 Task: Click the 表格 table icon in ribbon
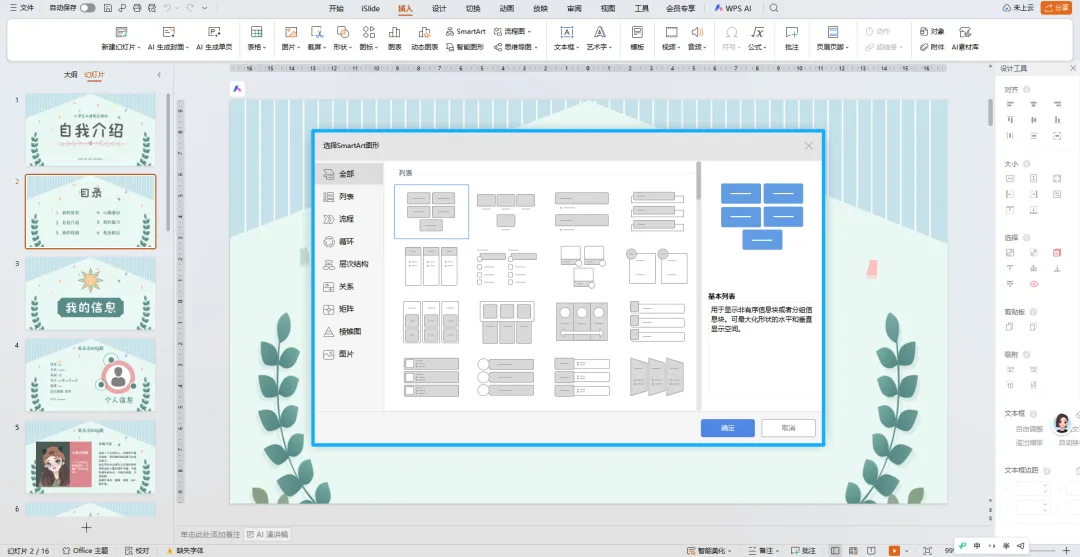(x=256, y=32)
